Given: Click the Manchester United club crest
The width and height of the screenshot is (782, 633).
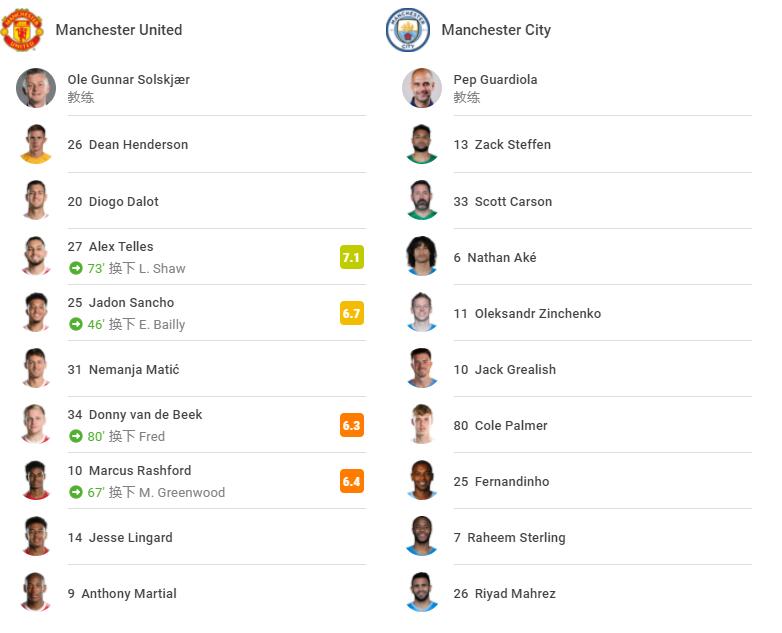Looking at the screenshot, I should click(22, 30).
